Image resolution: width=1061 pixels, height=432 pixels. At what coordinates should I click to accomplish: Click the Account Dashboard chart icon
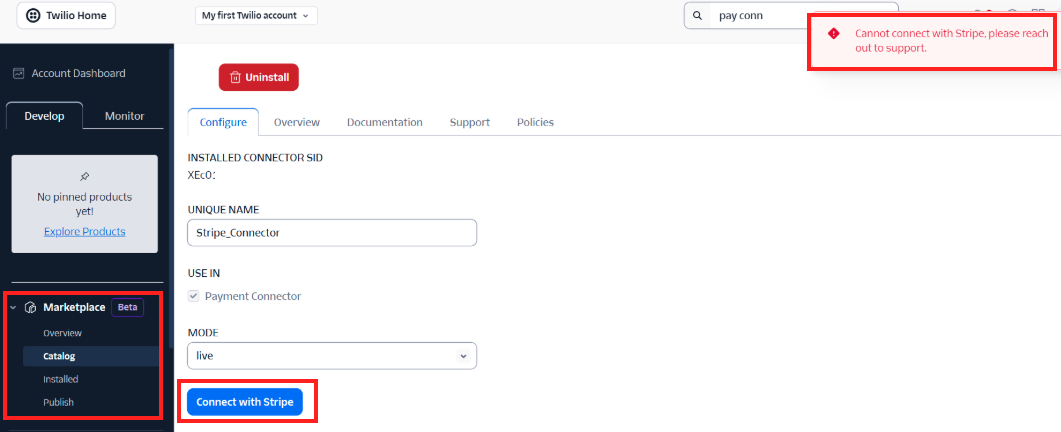point(19,73)
